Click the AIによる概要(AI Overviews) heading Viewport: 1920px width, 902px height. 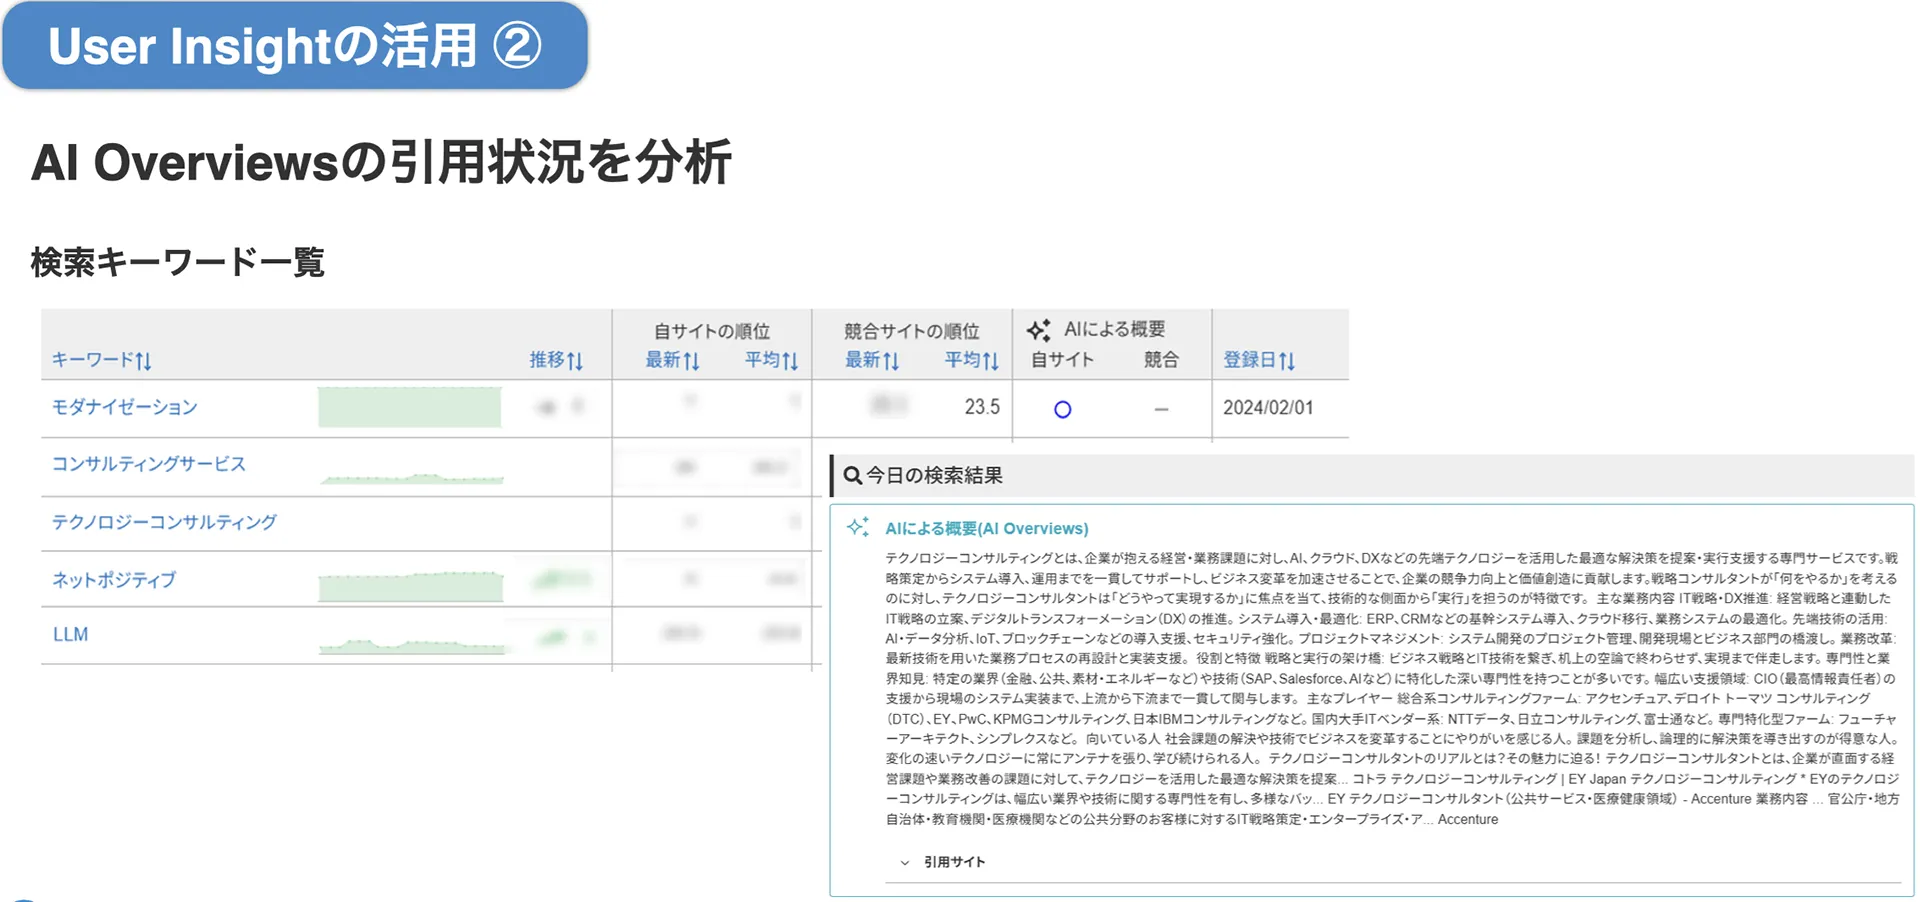click(986, 528)
